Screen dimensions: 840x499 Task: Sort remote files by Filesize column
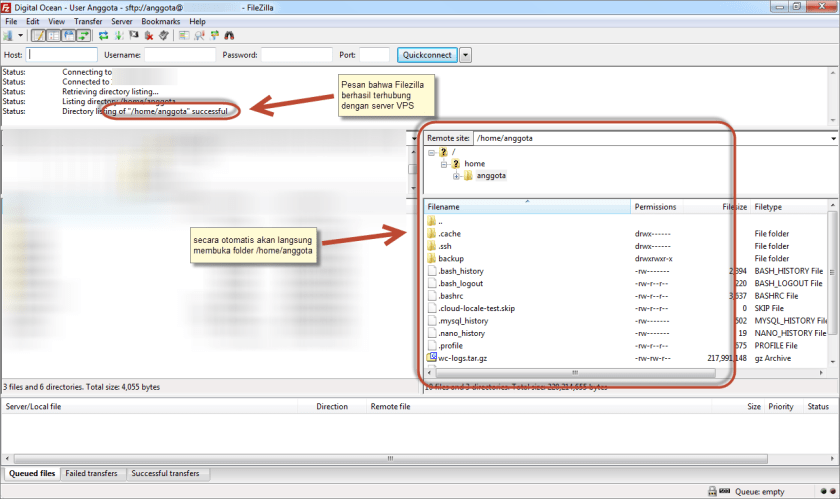717,206
